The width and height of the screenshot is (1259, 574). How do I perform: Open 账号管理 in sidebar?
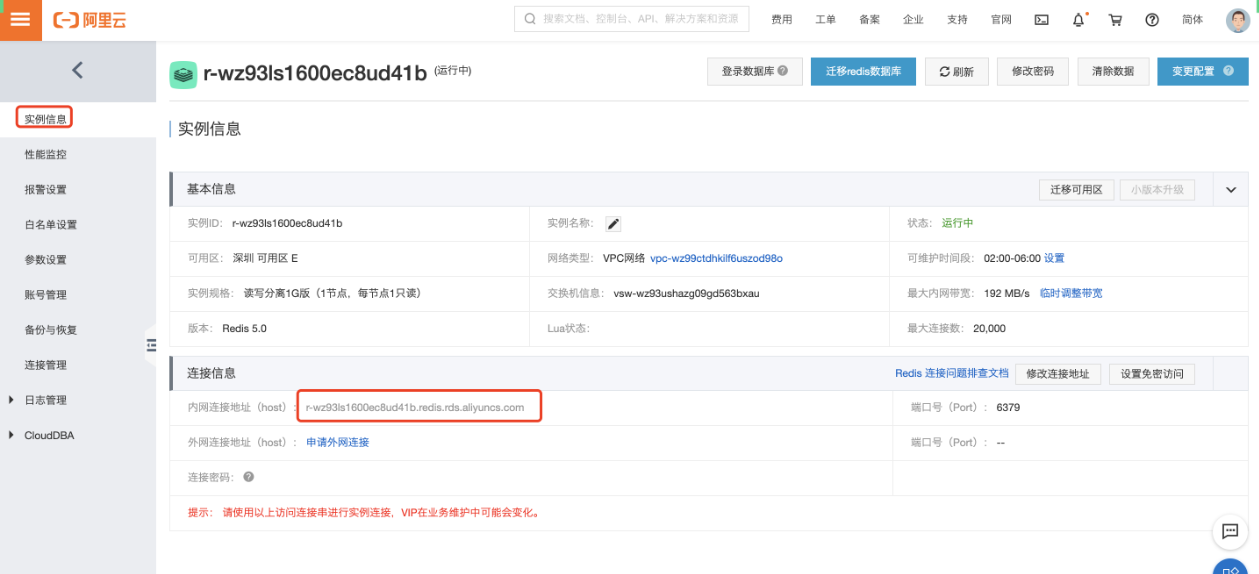pyautogui.click(x=46, y=295)
